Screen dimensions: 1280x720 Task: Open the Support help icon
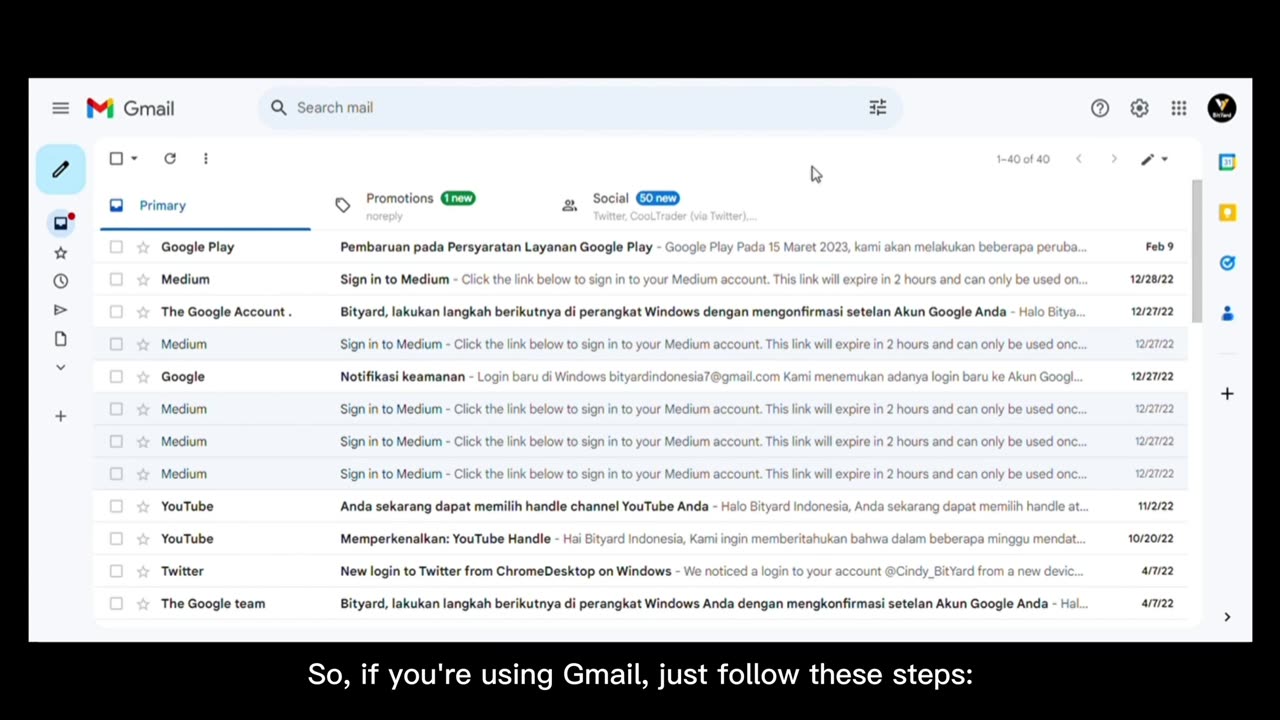tap(1100, 108)
